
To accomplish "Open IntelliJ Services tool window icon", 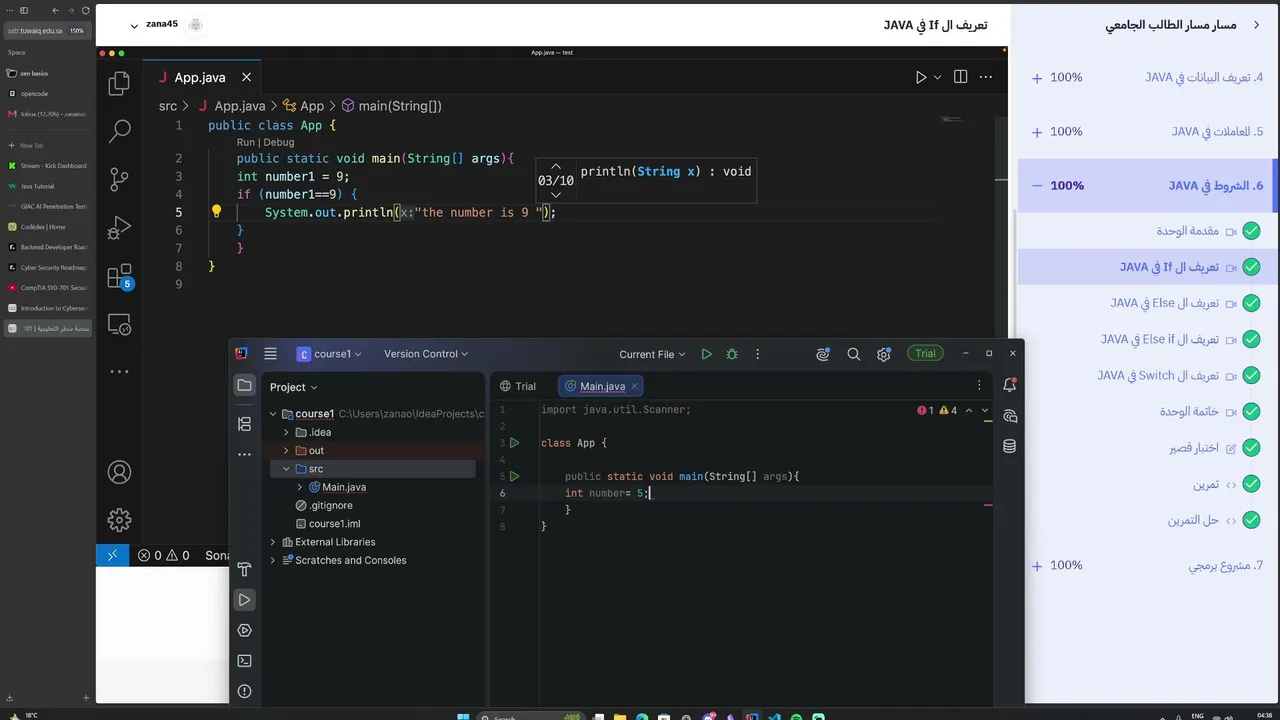I will [x=245, y=630].
